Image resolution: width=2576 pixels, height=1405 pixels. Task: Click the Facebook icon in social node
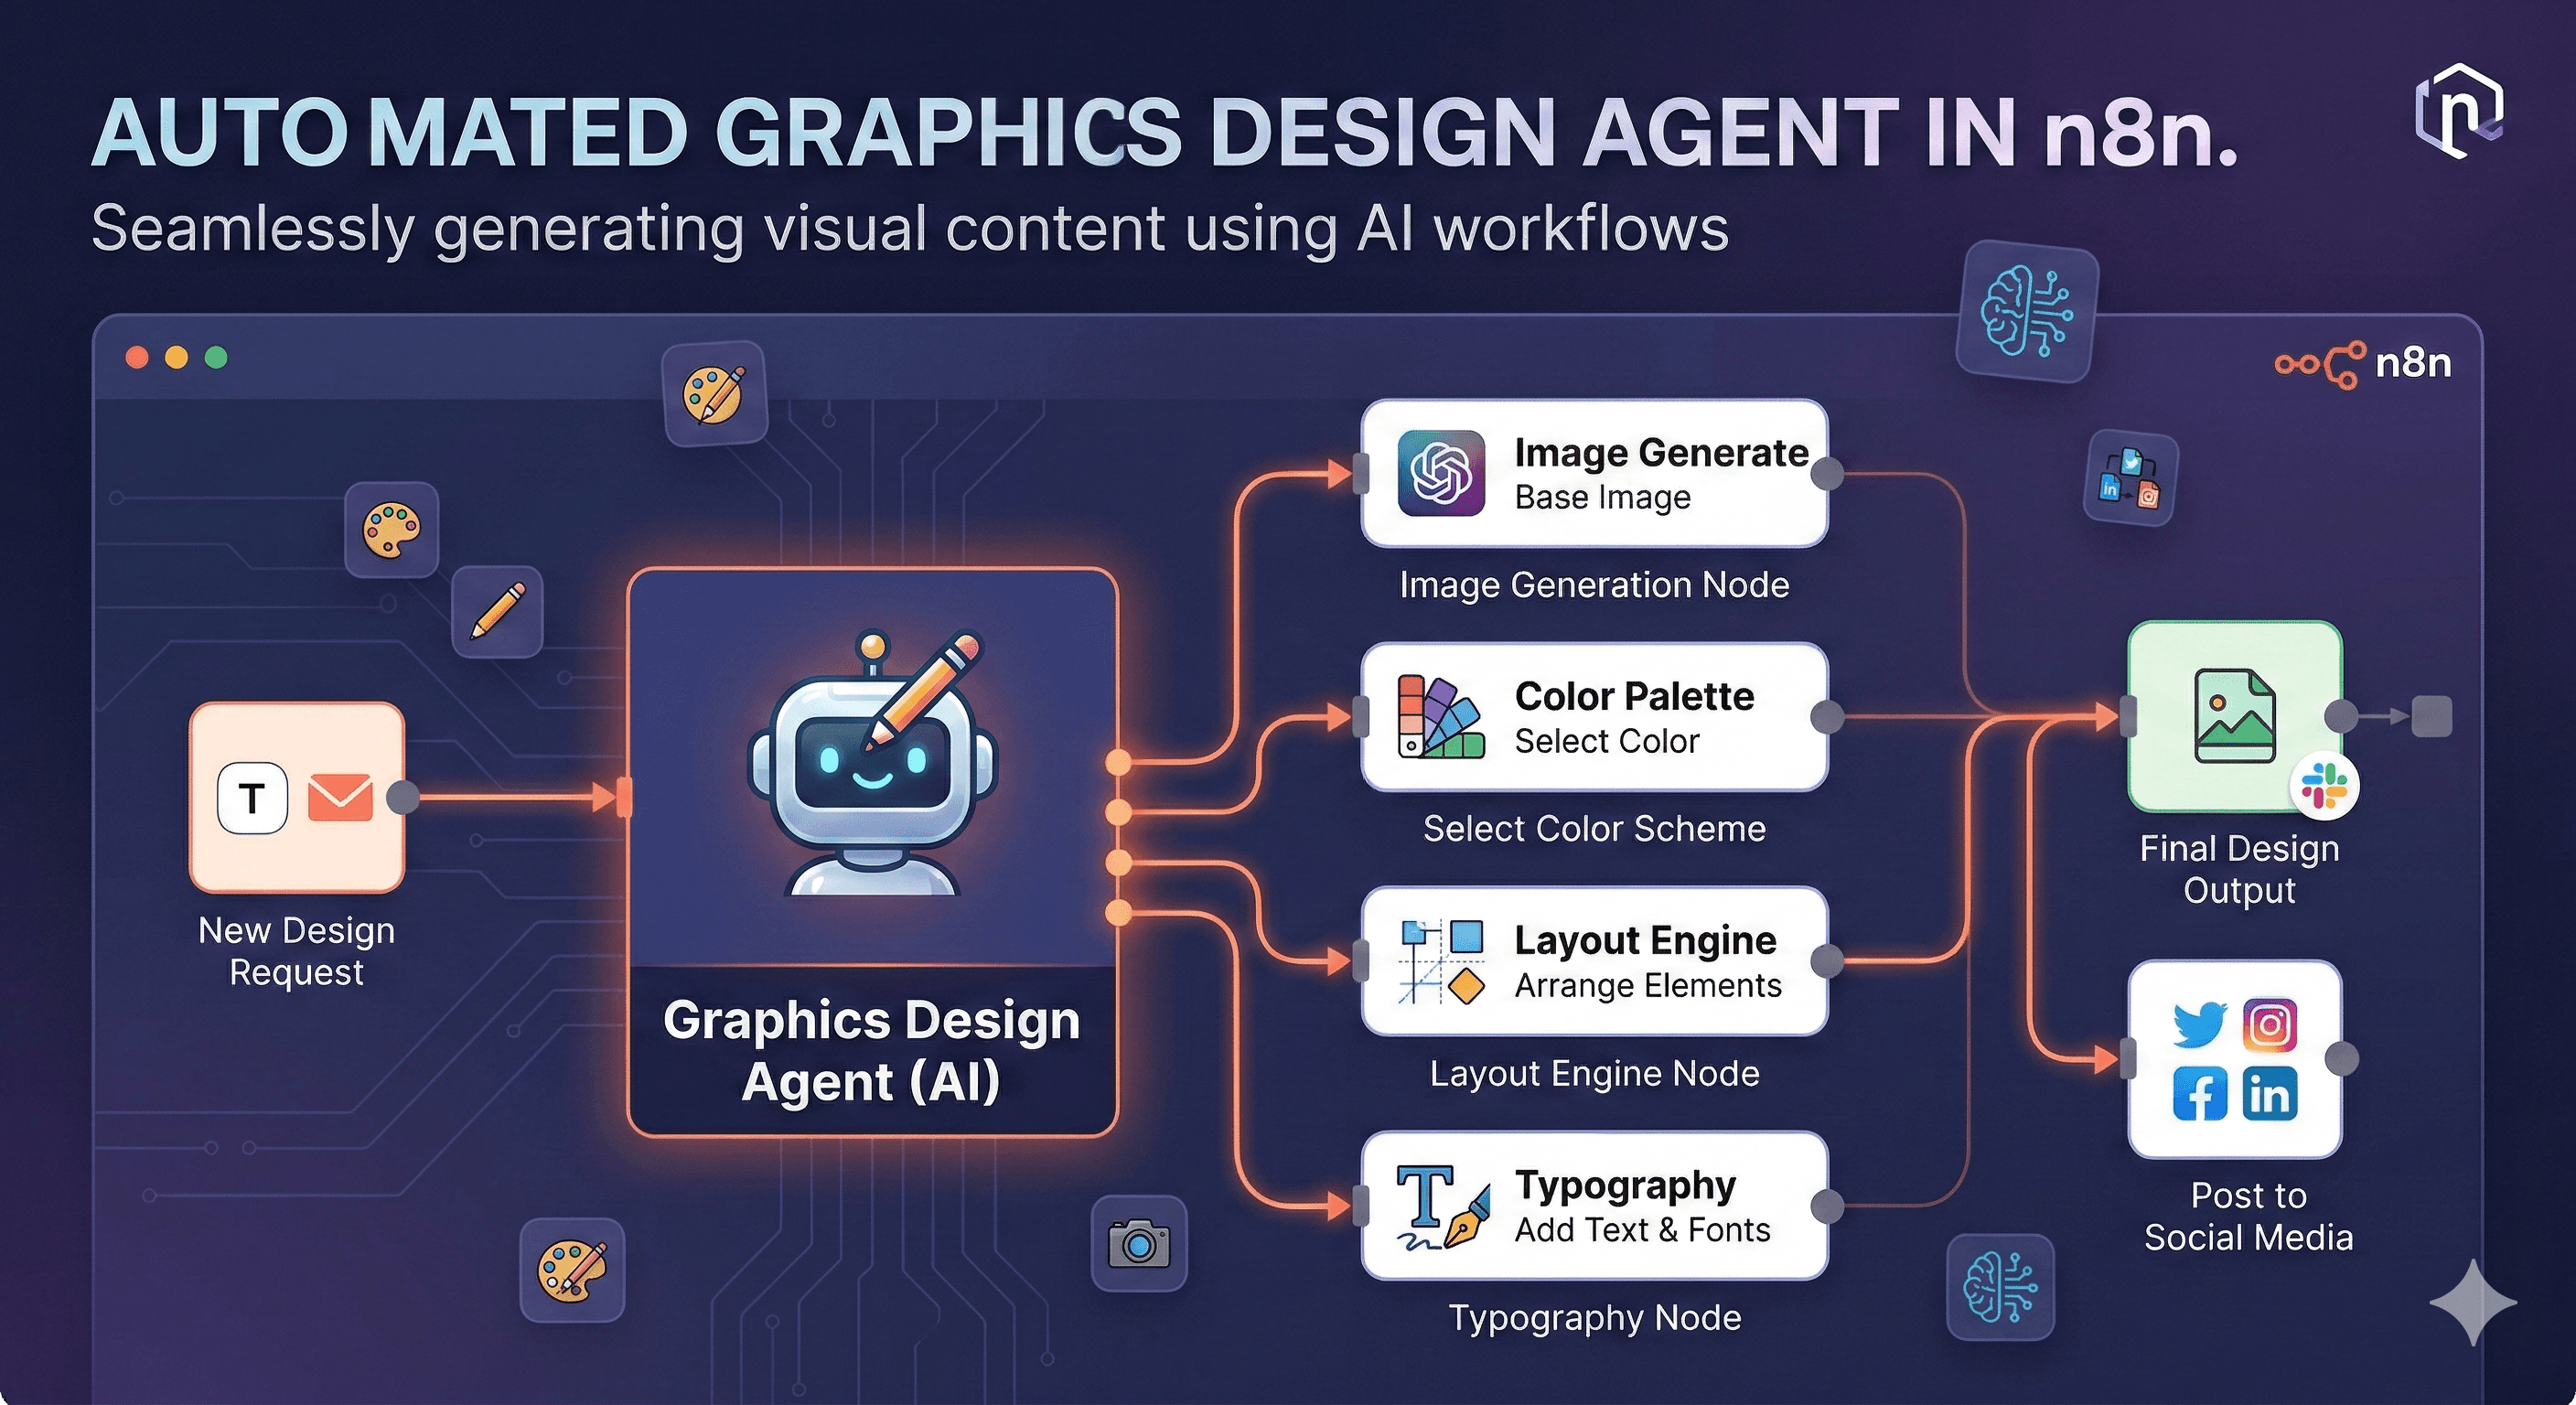2199,1093
